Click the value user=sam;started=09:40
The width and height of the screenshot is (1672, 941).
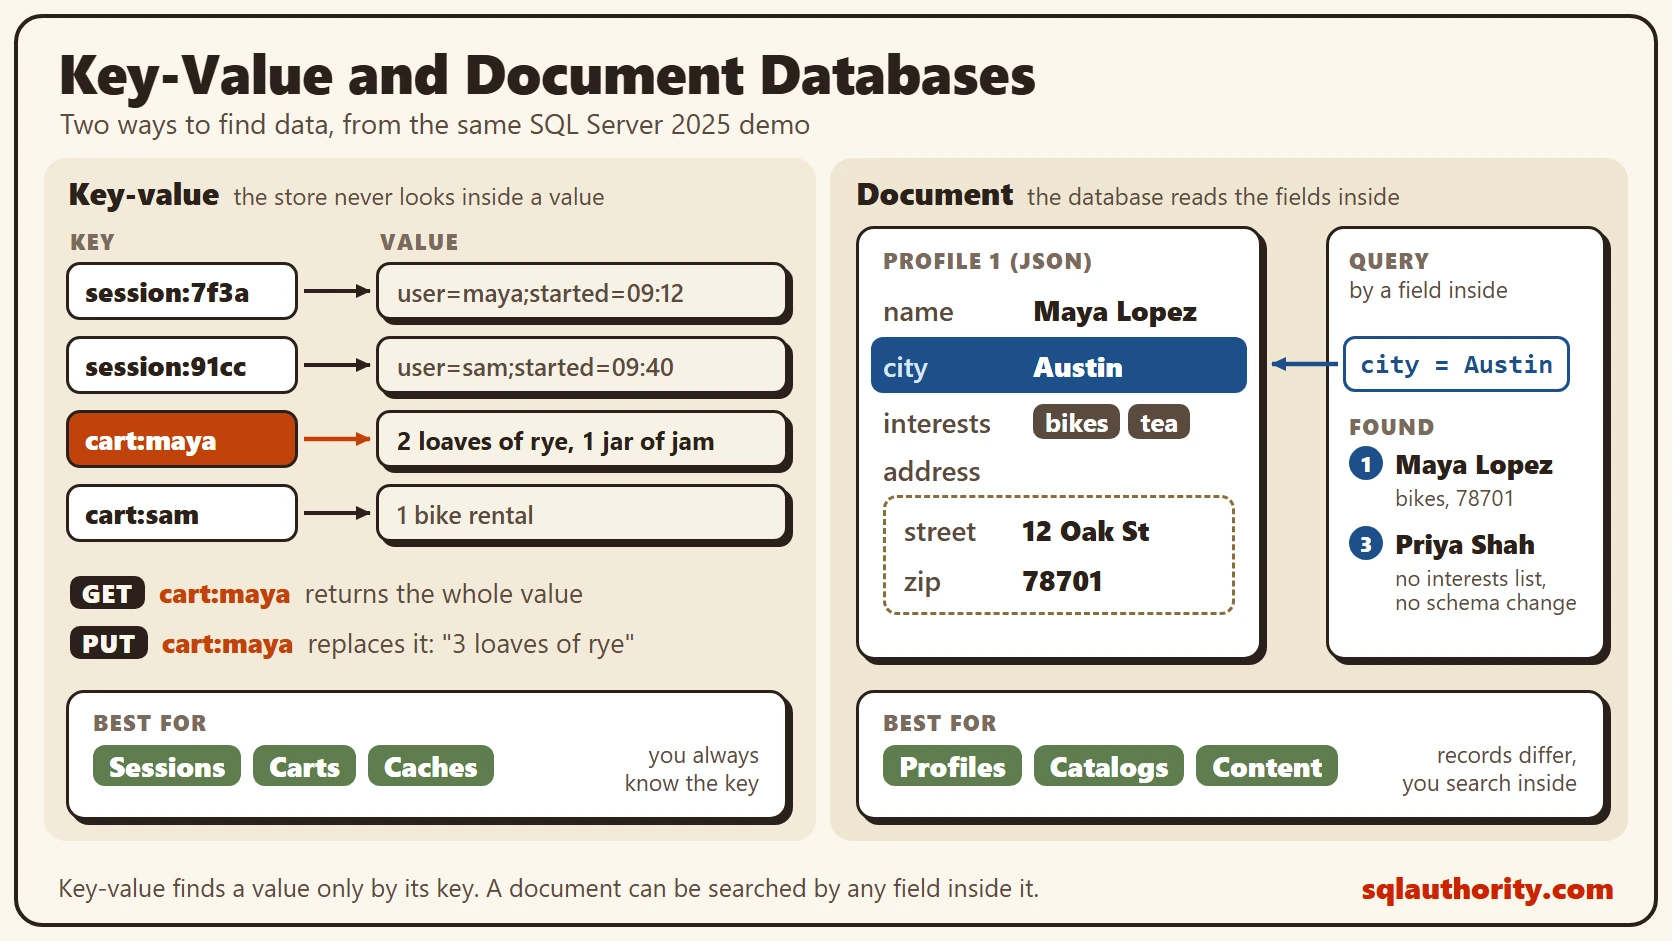click(583, 366)
